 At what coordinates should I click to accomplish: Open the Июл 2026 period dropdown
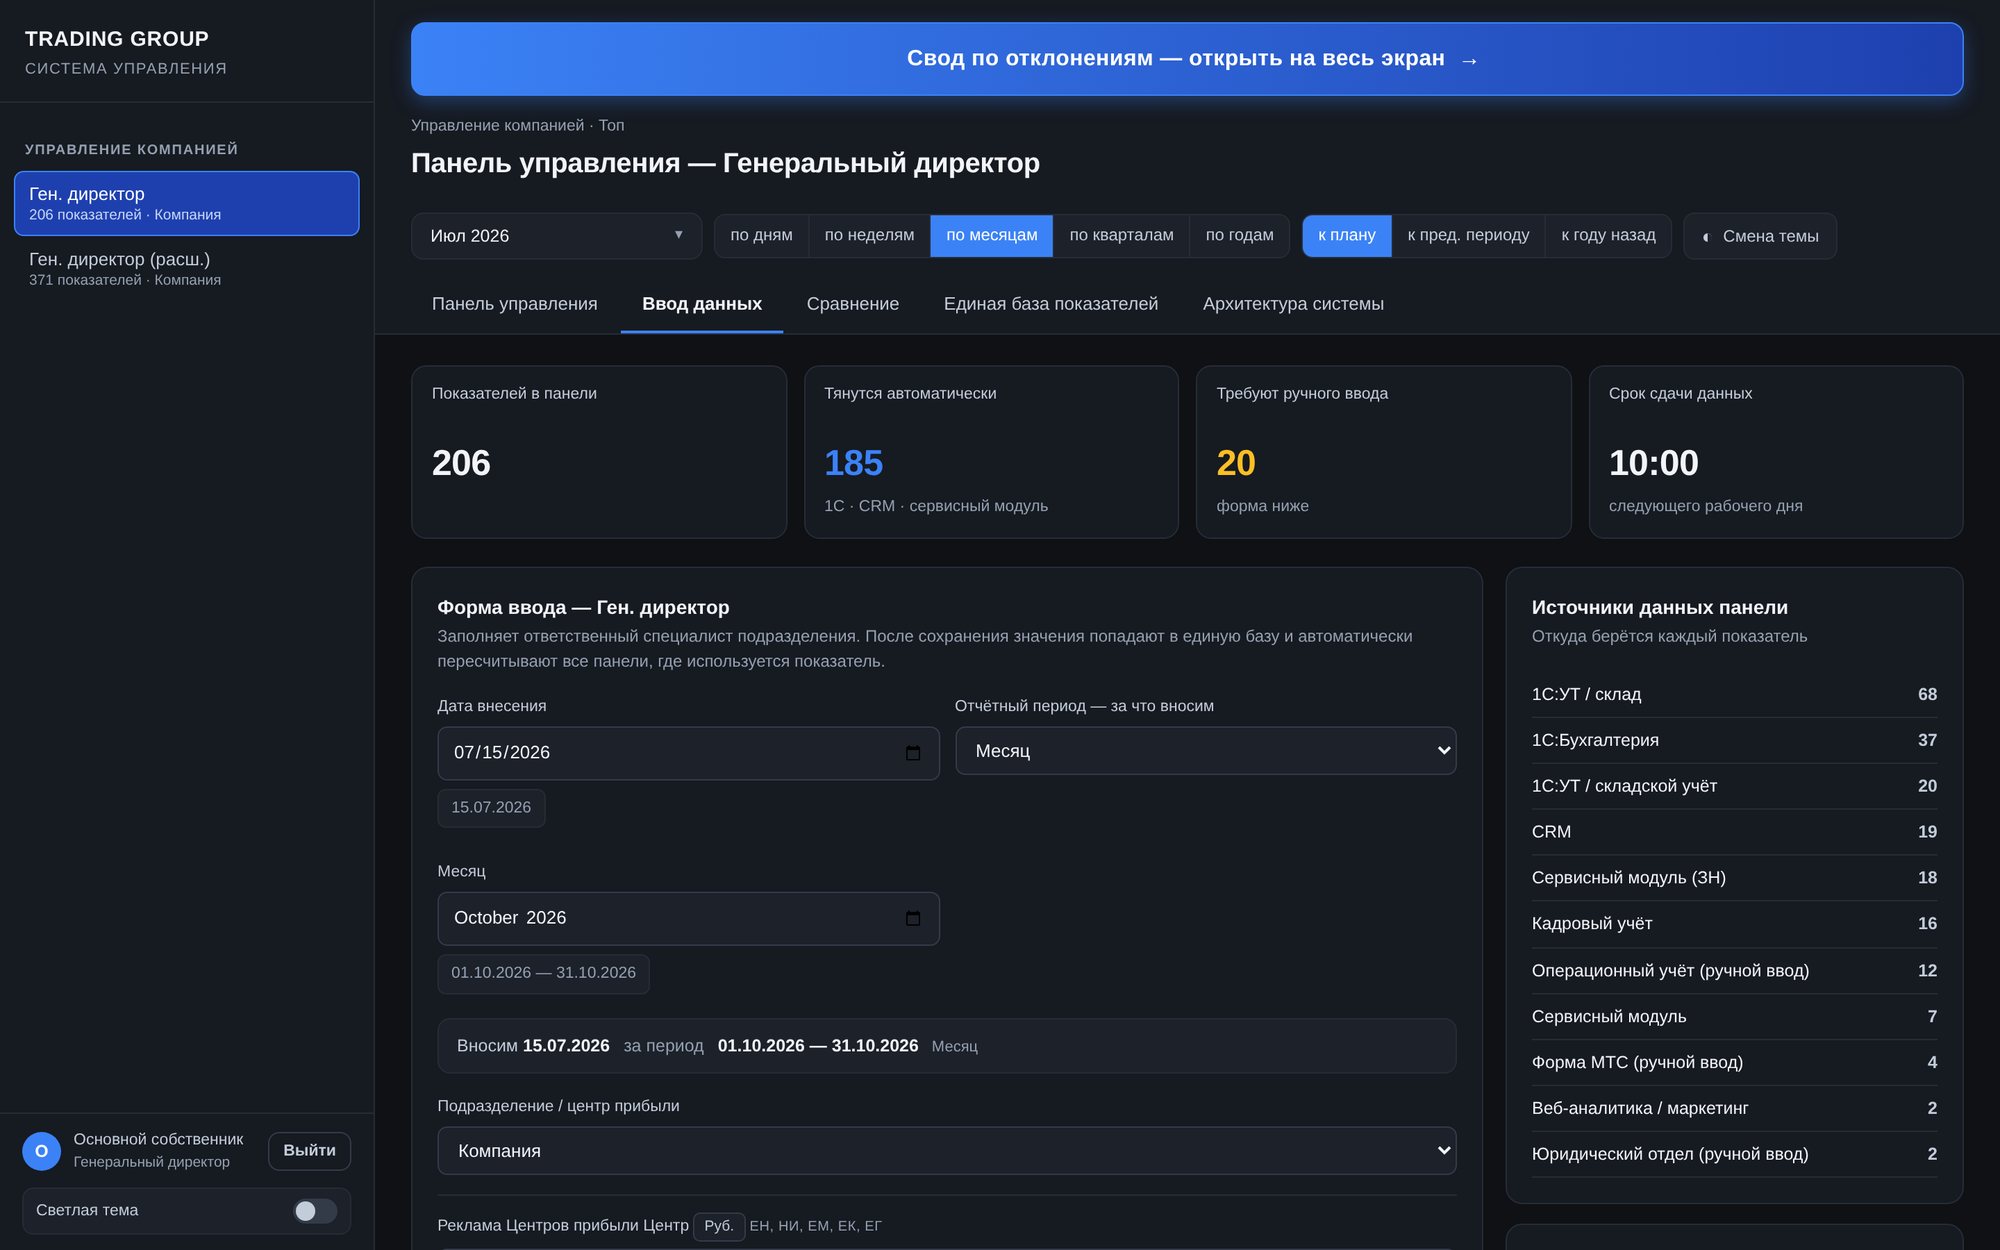[556, 236]
